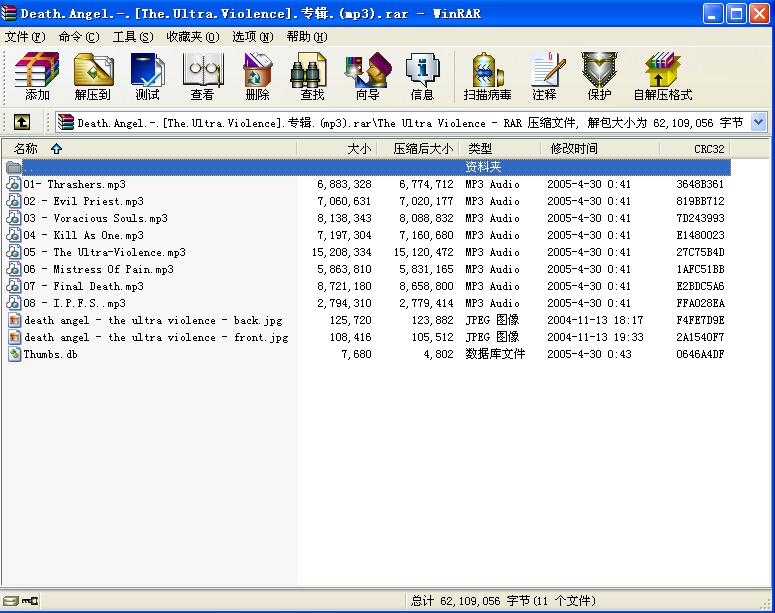Click the parent folder icon in the '..' row
Screen dimensions: 775x613
[14, 167]
